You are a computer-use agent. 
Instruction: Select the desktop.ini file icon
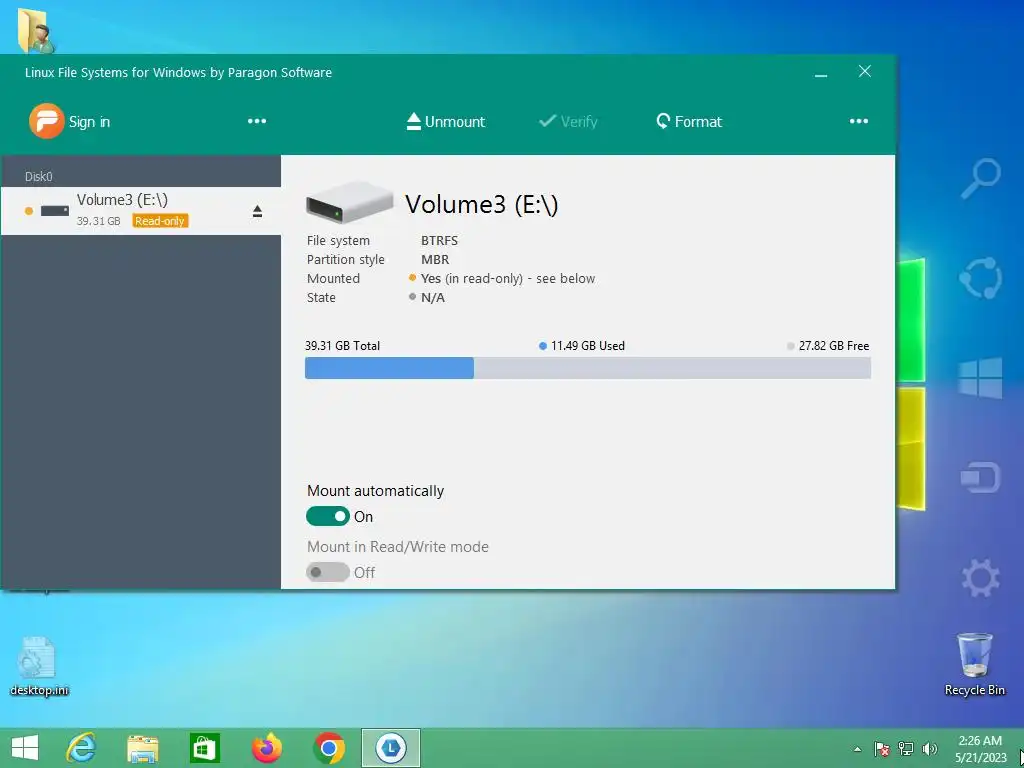click(39, 666)
